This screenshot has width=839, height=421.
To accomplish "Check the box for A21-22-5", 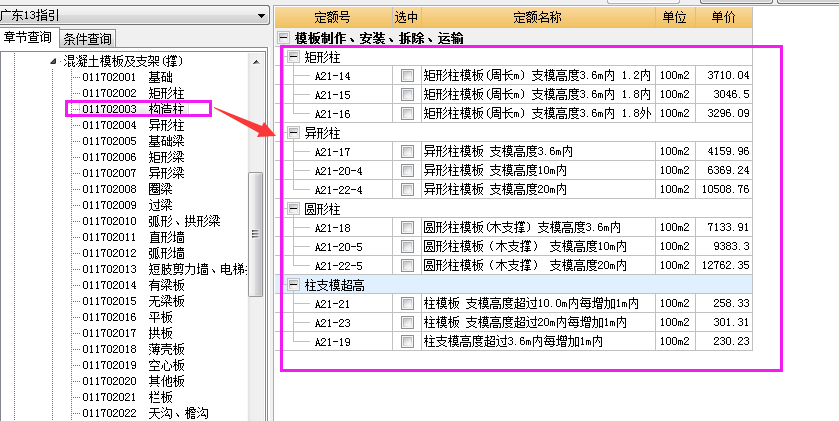I will pyautogui.click(x=407, y=265).
